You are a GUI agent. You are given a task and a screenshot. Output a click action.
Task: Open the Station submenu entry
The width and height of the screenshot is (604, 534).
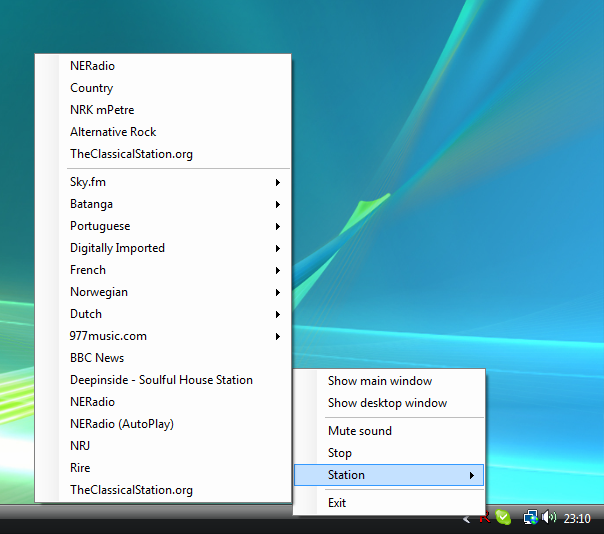pos(389,475)
